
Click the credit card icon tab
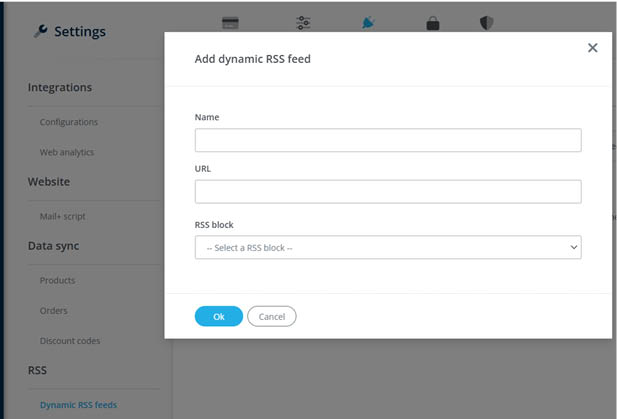[229, 22]
